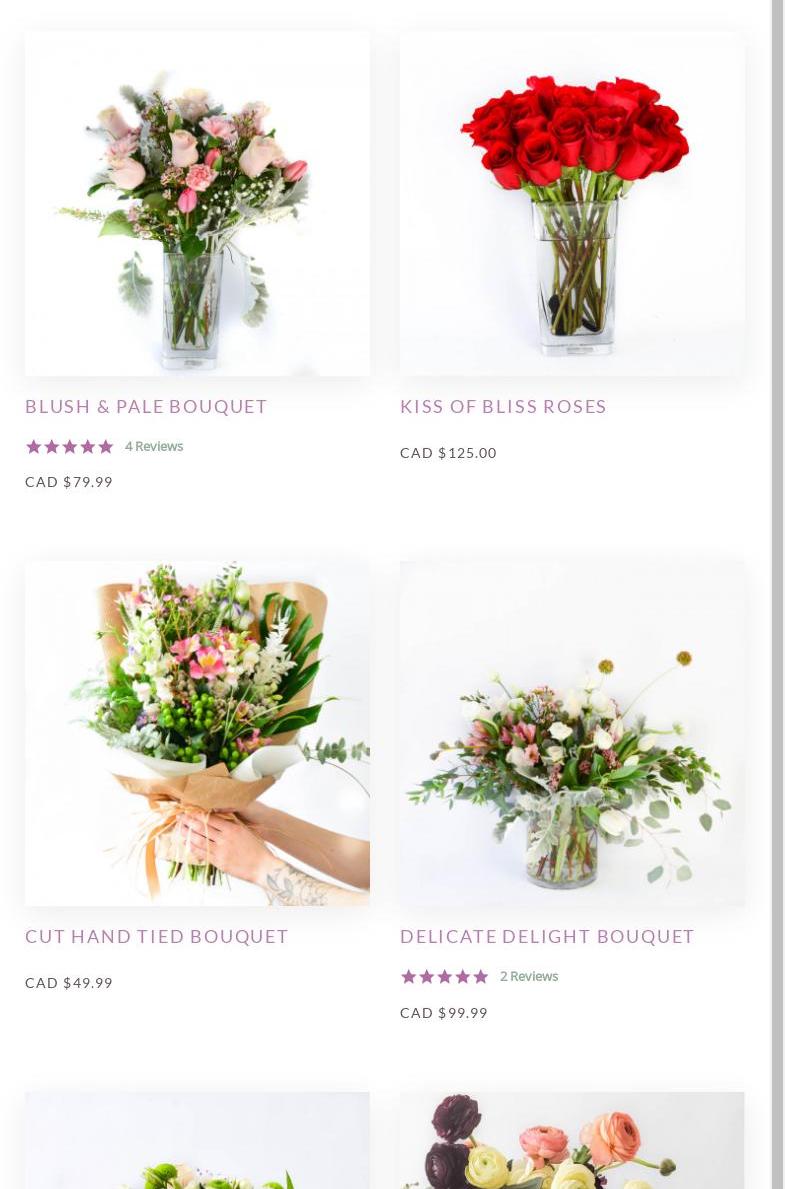Open the 2 Reviews link
This screenshot has width=785, height=1189.
point(529,976)
